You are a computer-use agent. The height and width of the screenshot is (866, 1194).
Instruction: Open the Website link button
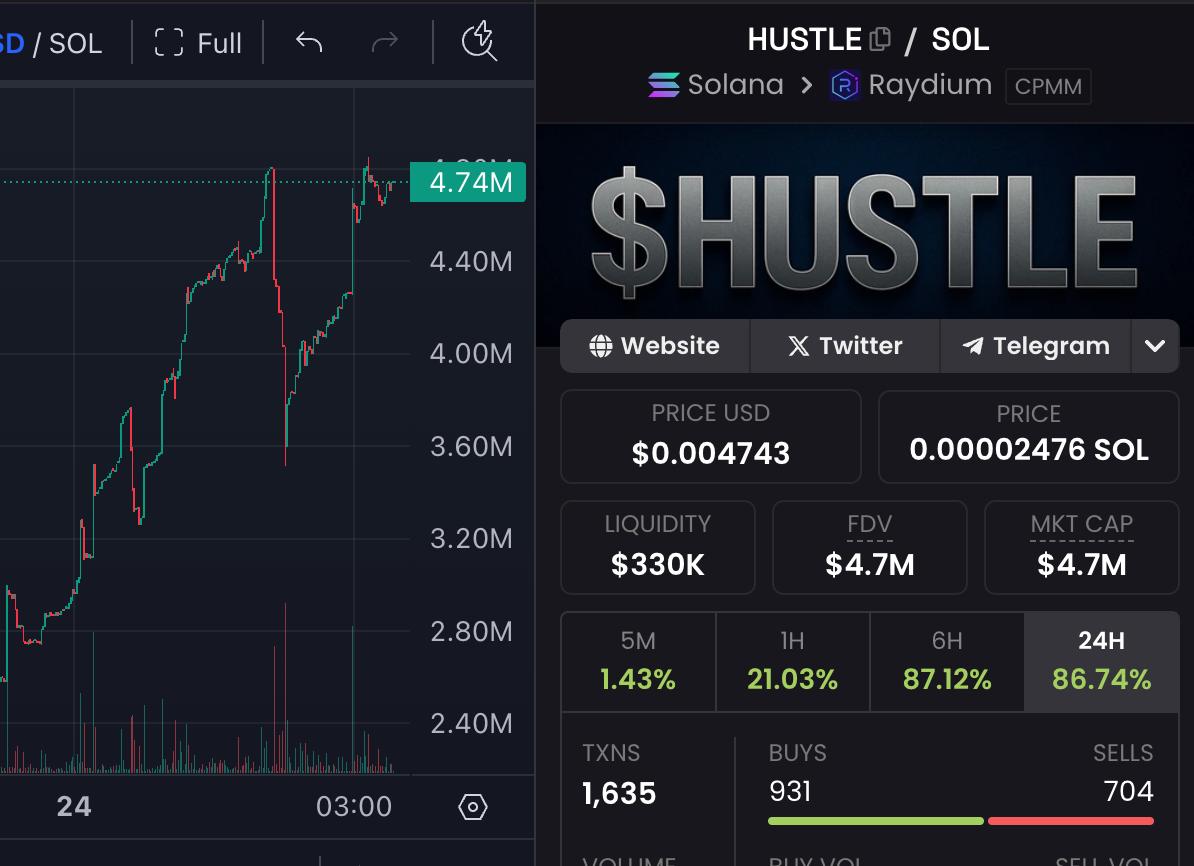(655, 346)
